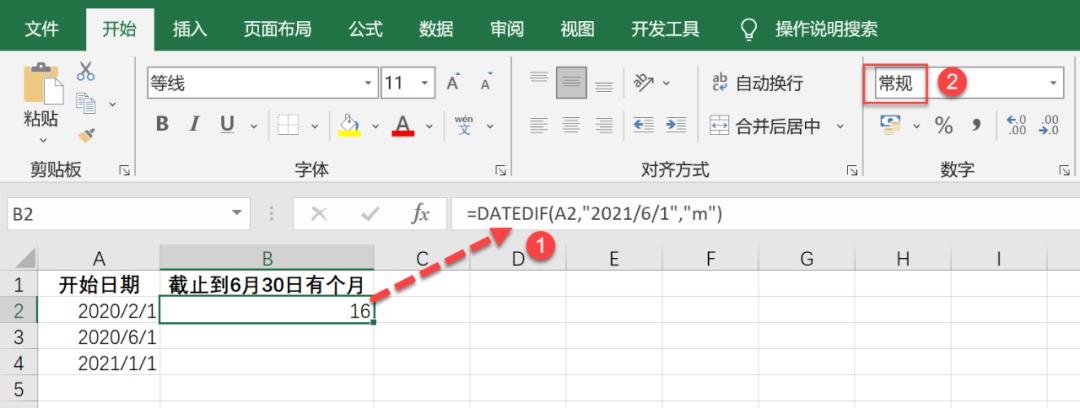Increase decimal places icon
Image resolution: width=1080 pixels, height=408 pixels.
1017,125
